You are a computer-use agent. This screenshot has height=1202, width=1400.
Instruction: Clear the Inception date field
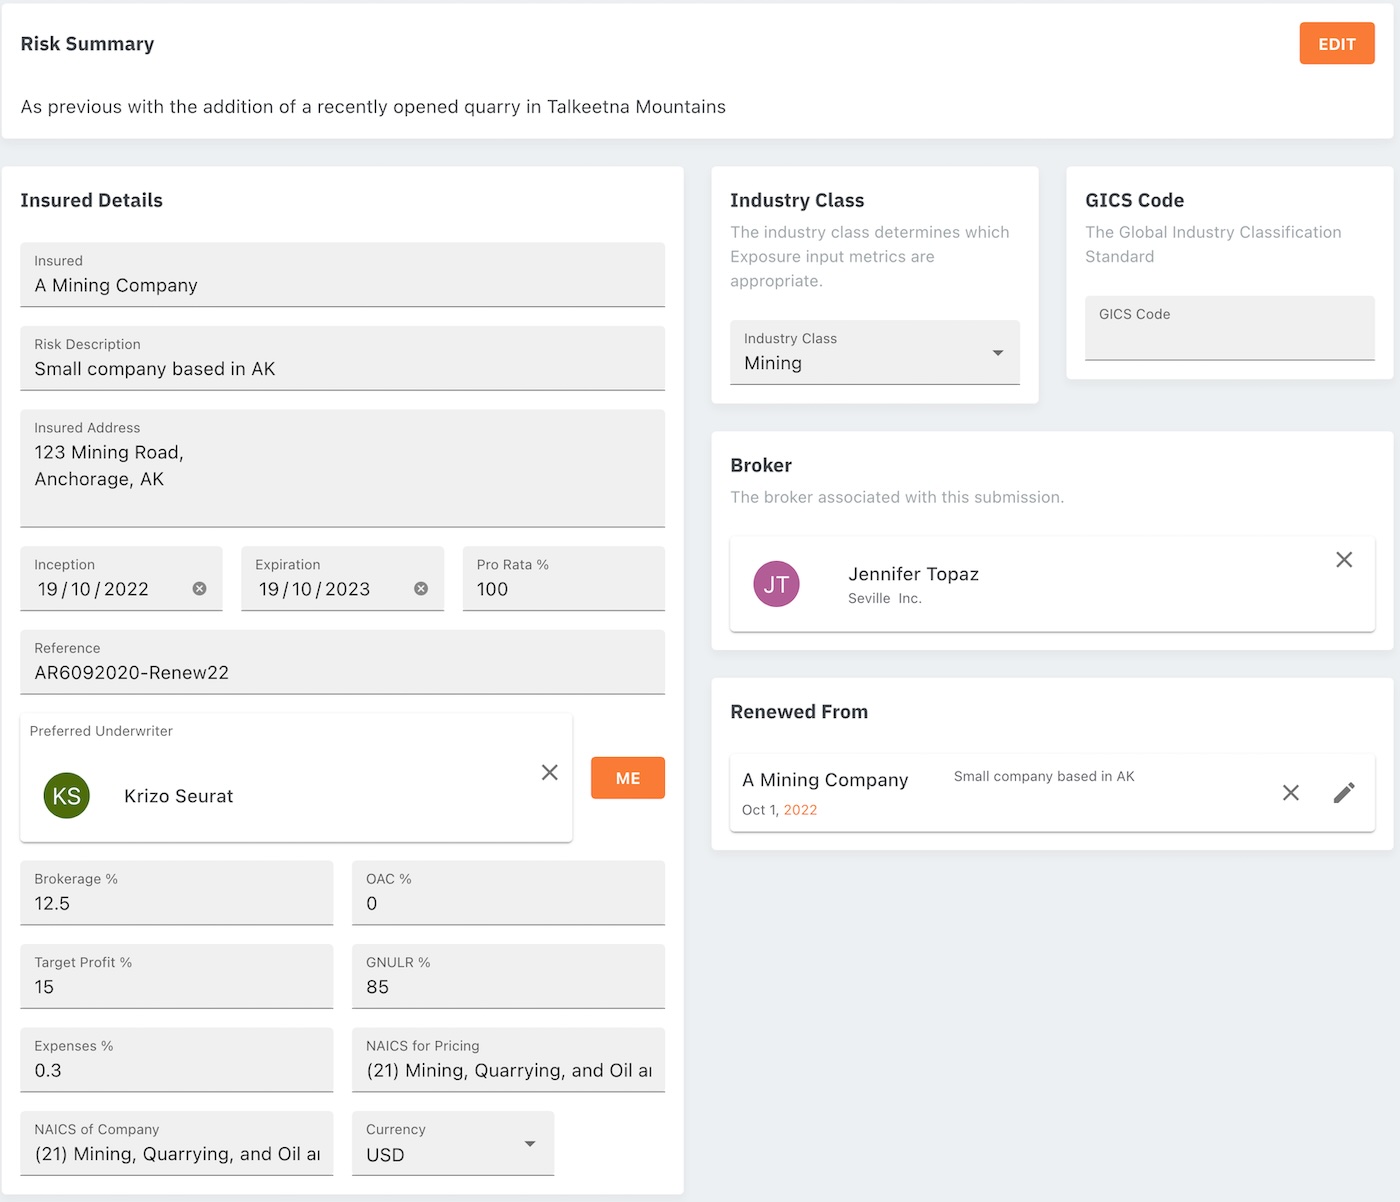pos(200,589)
